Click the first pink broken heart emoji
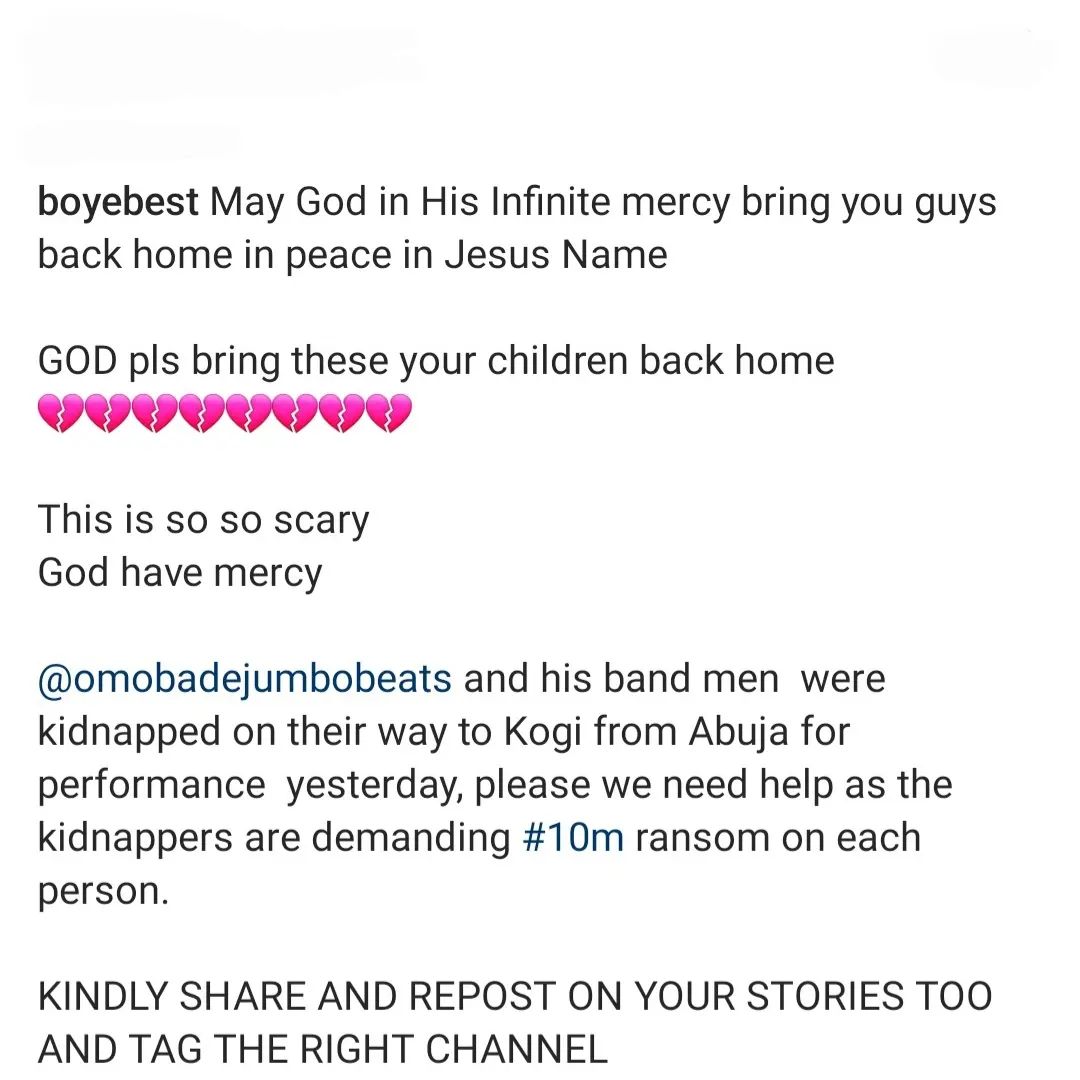Viewport: 1080px width, 1080px height. pyautogui.click(x=58, y=411)
